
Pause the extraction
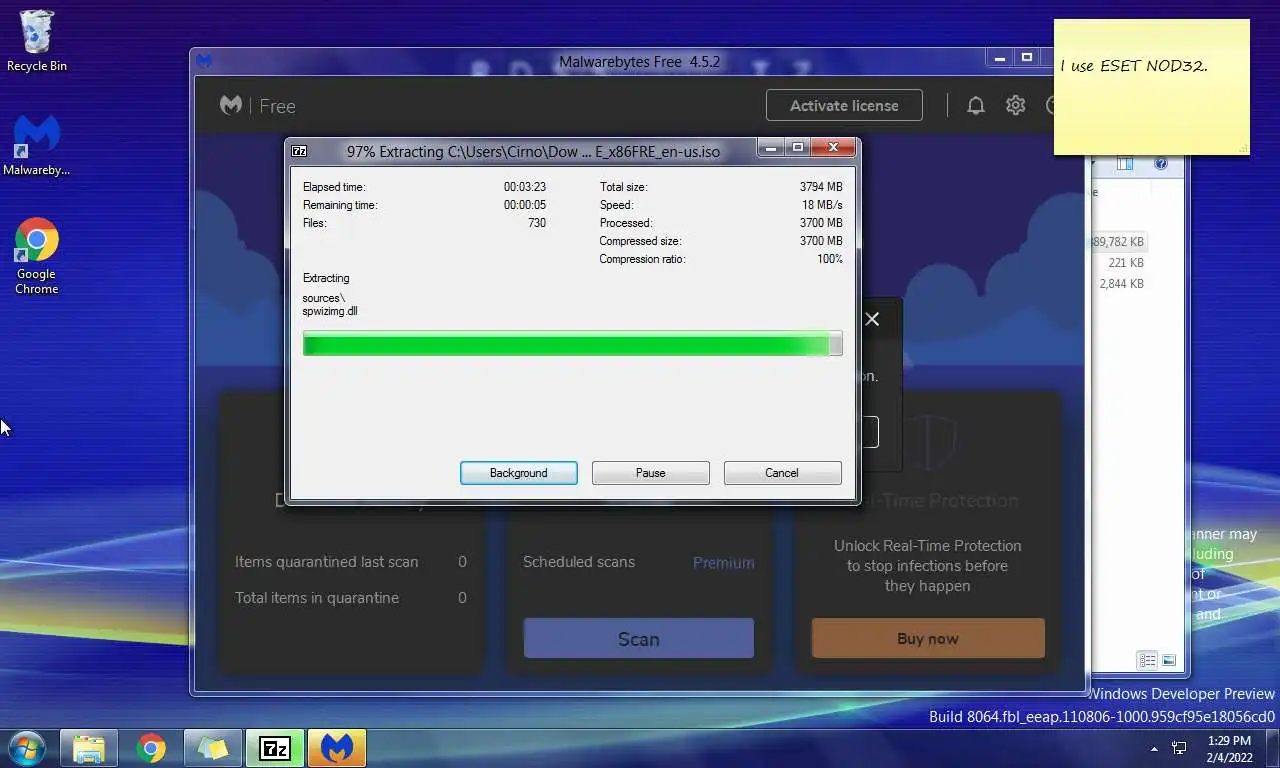(x=650, y=473)
